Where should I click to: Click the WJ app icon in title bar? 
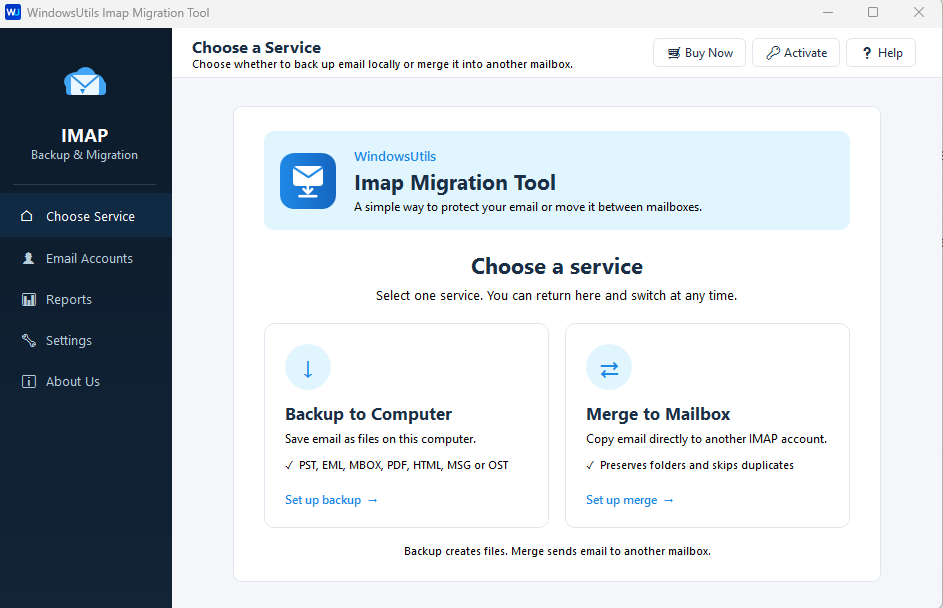point(13,12)
